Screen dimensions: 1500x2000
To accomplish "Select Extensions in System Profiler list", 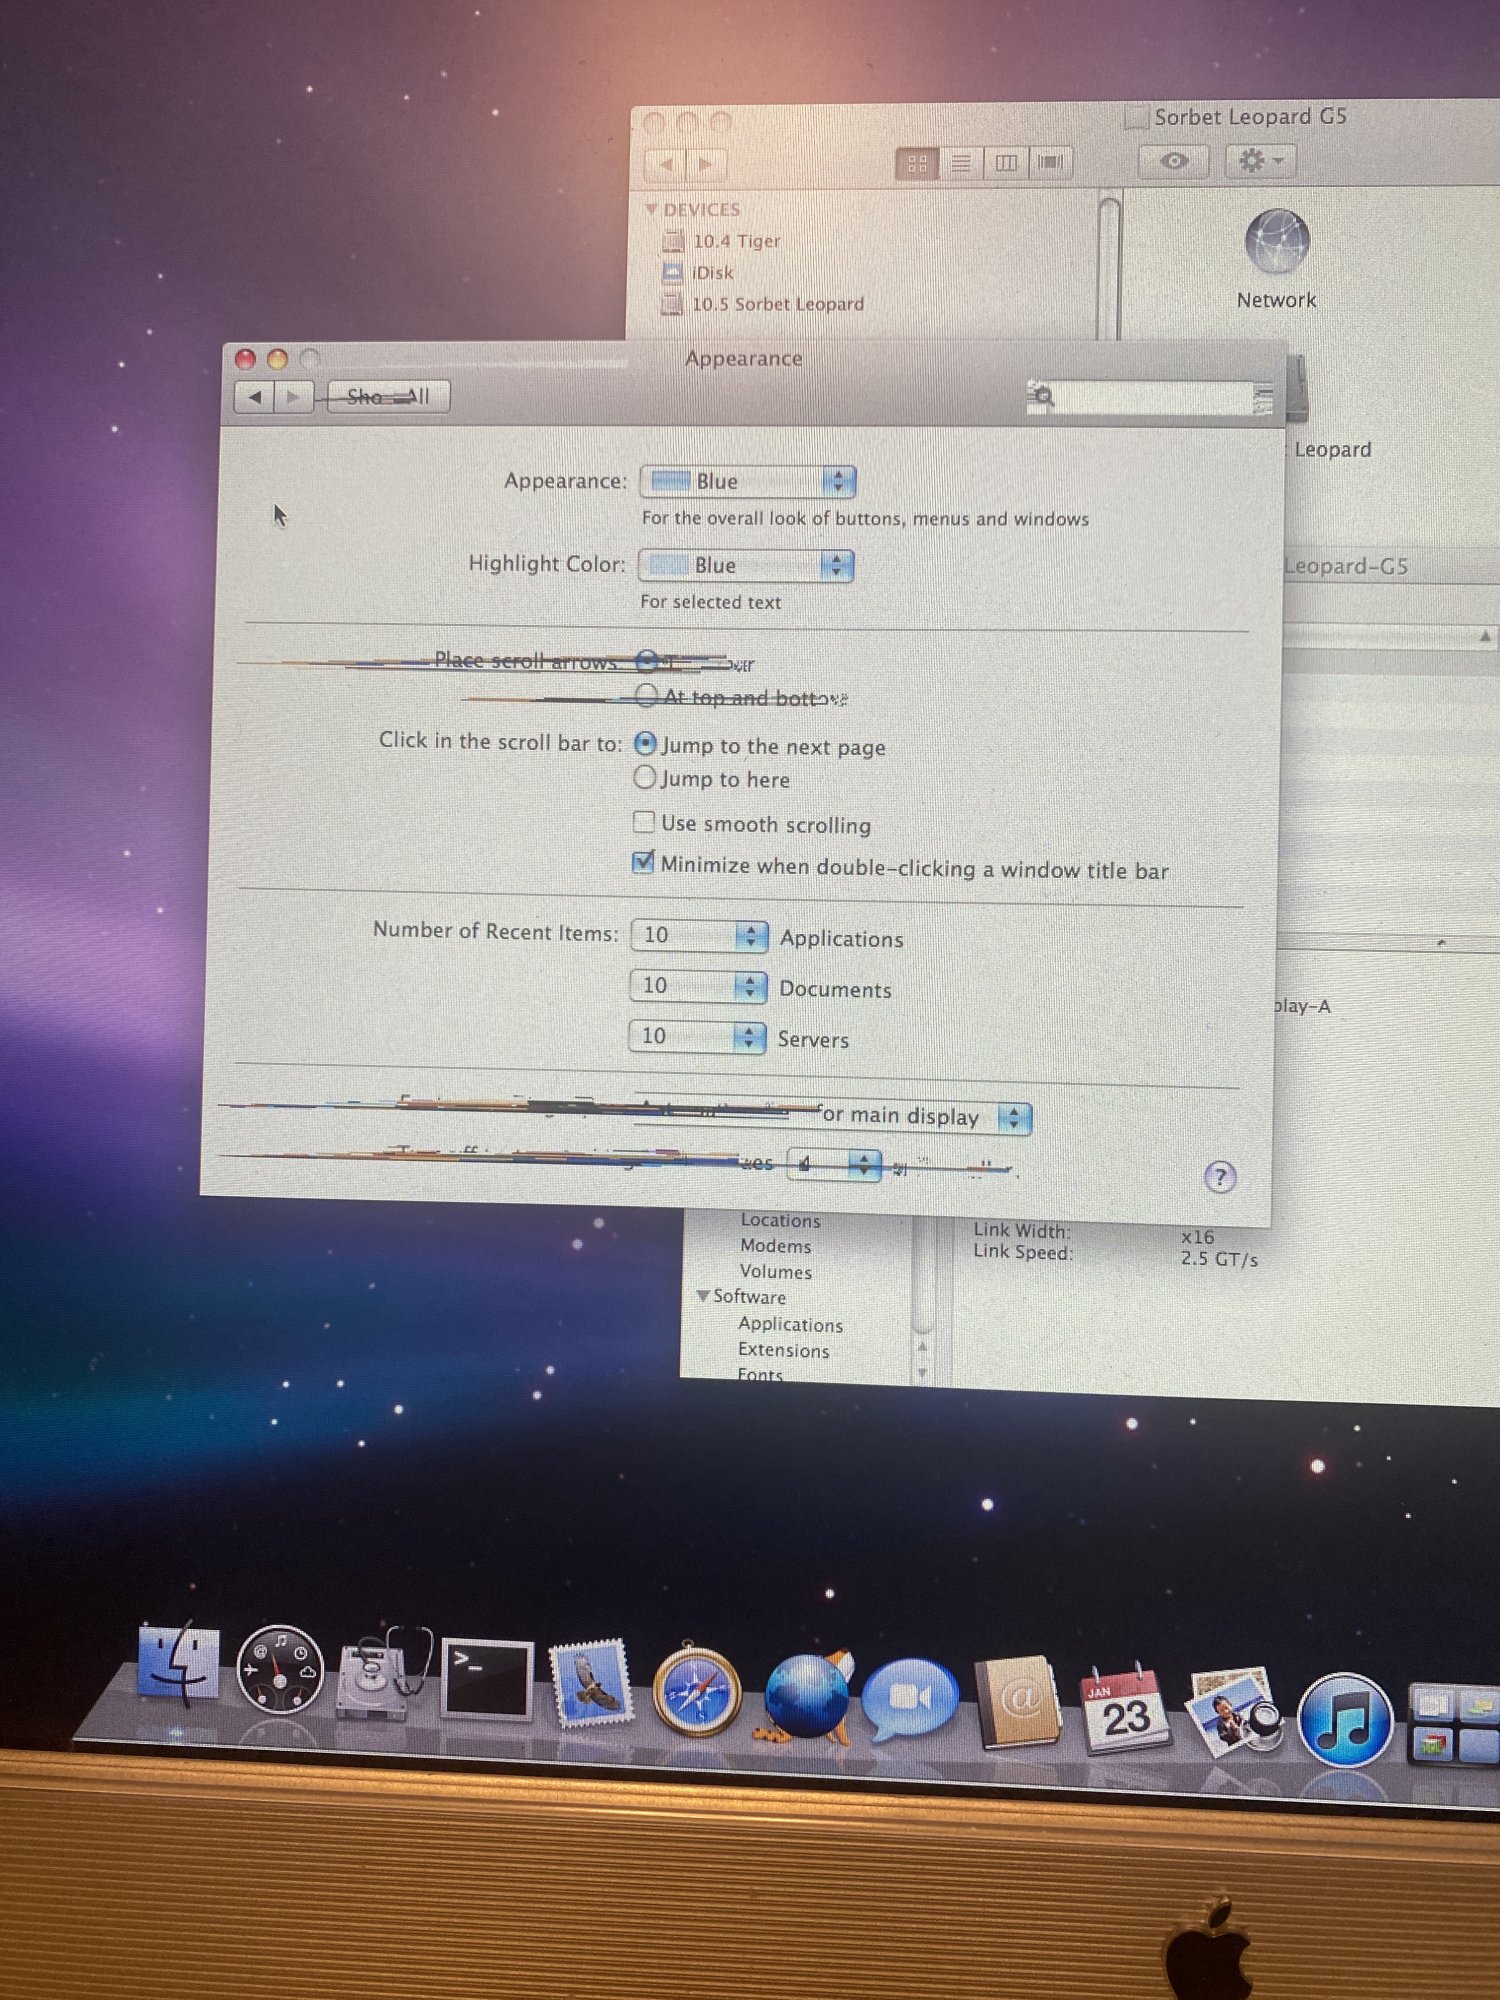I will (784, 1350).
